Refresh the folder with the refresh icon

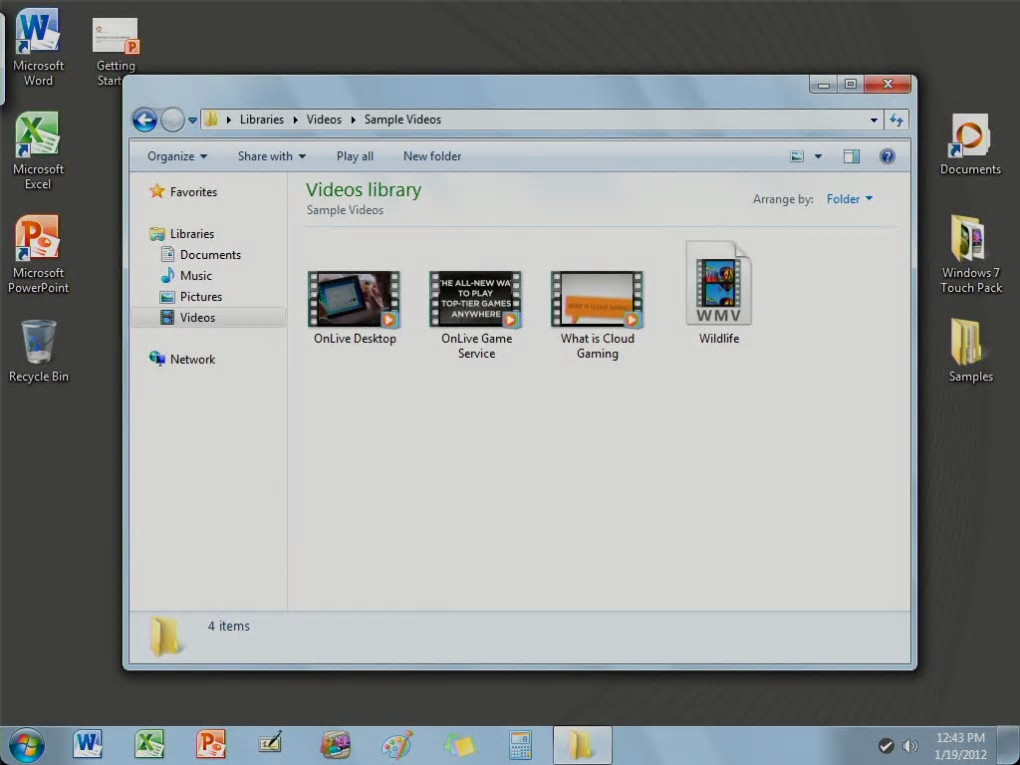tap(896, 120)
